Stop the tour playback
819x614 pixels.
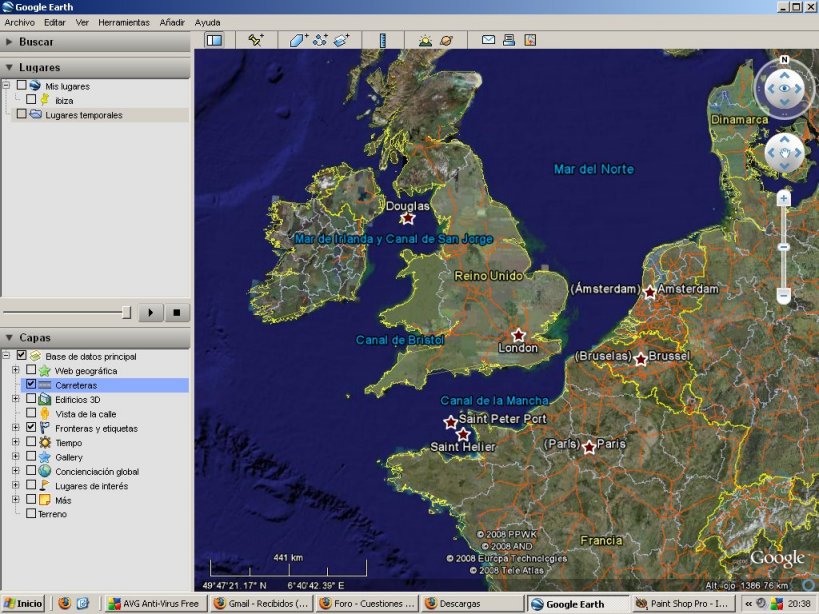(x=177, y=312)
